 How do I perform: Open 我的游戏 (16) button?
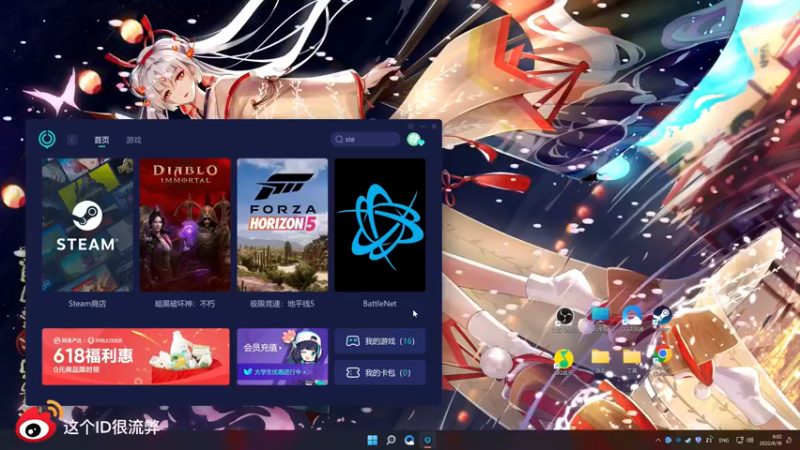(380, 341)
